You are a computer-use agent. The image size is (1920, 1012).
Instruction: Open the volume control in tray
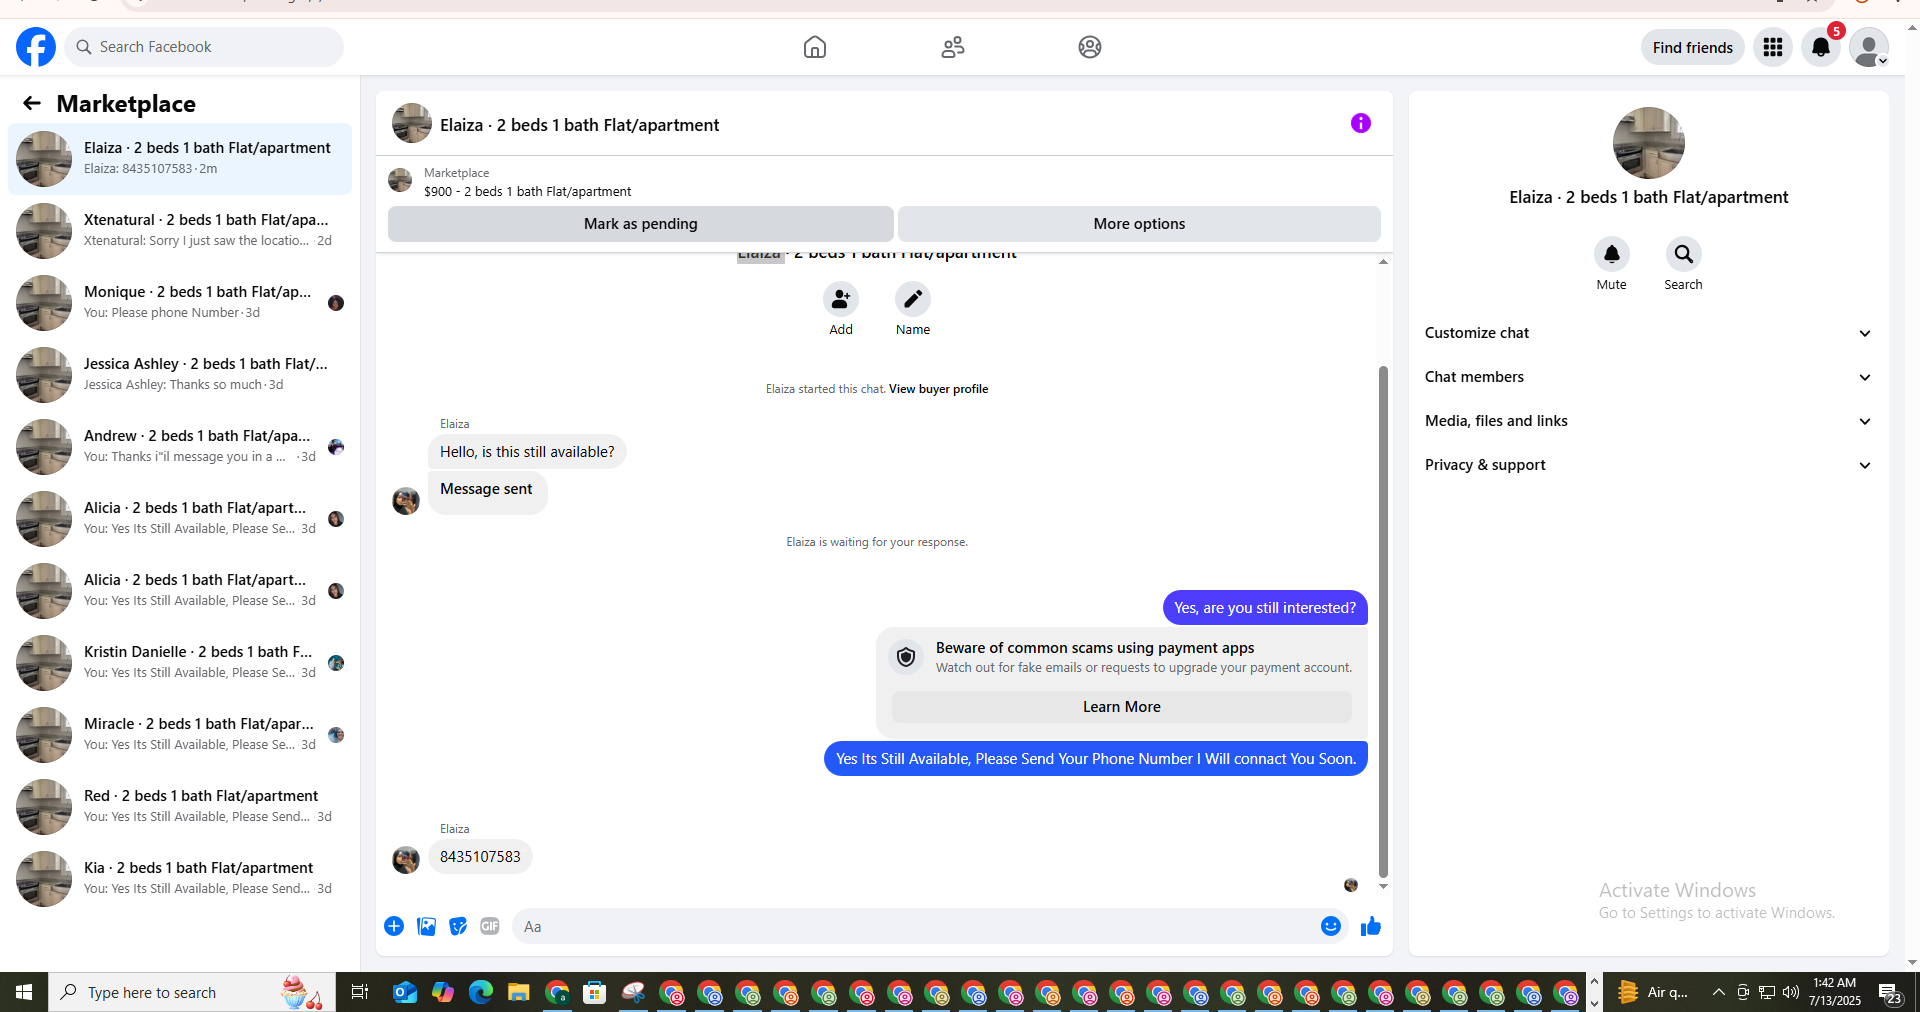(1791, 992)
